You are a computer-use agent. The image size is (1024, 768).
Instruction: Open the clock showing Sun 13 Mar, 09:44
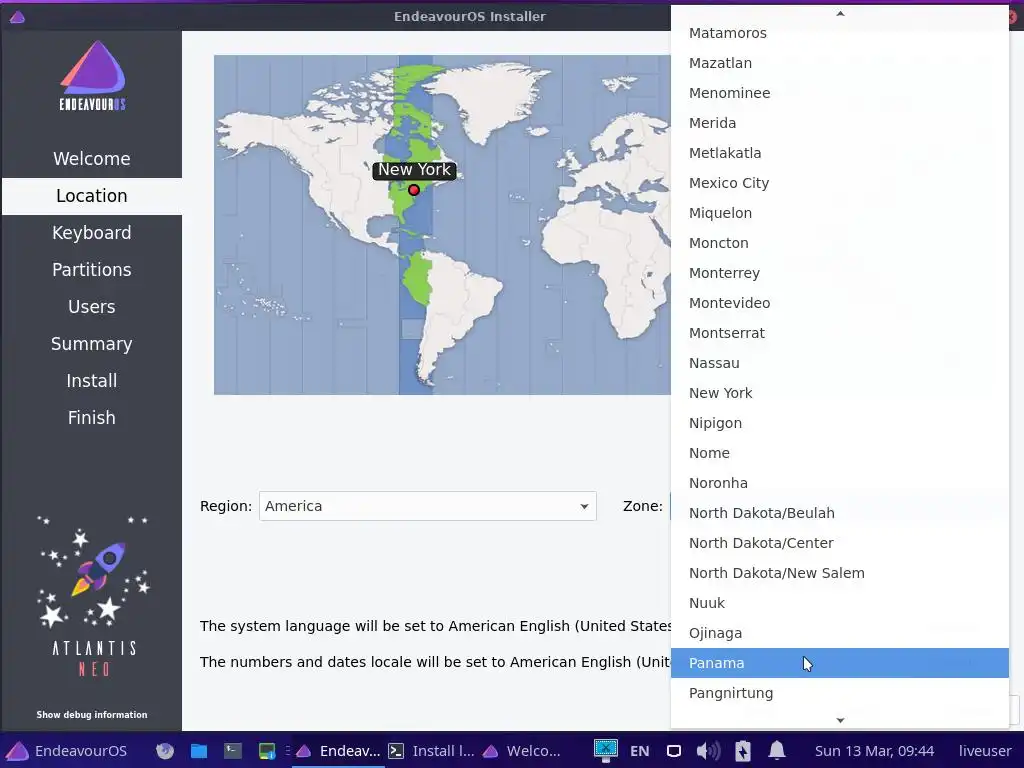874,751
